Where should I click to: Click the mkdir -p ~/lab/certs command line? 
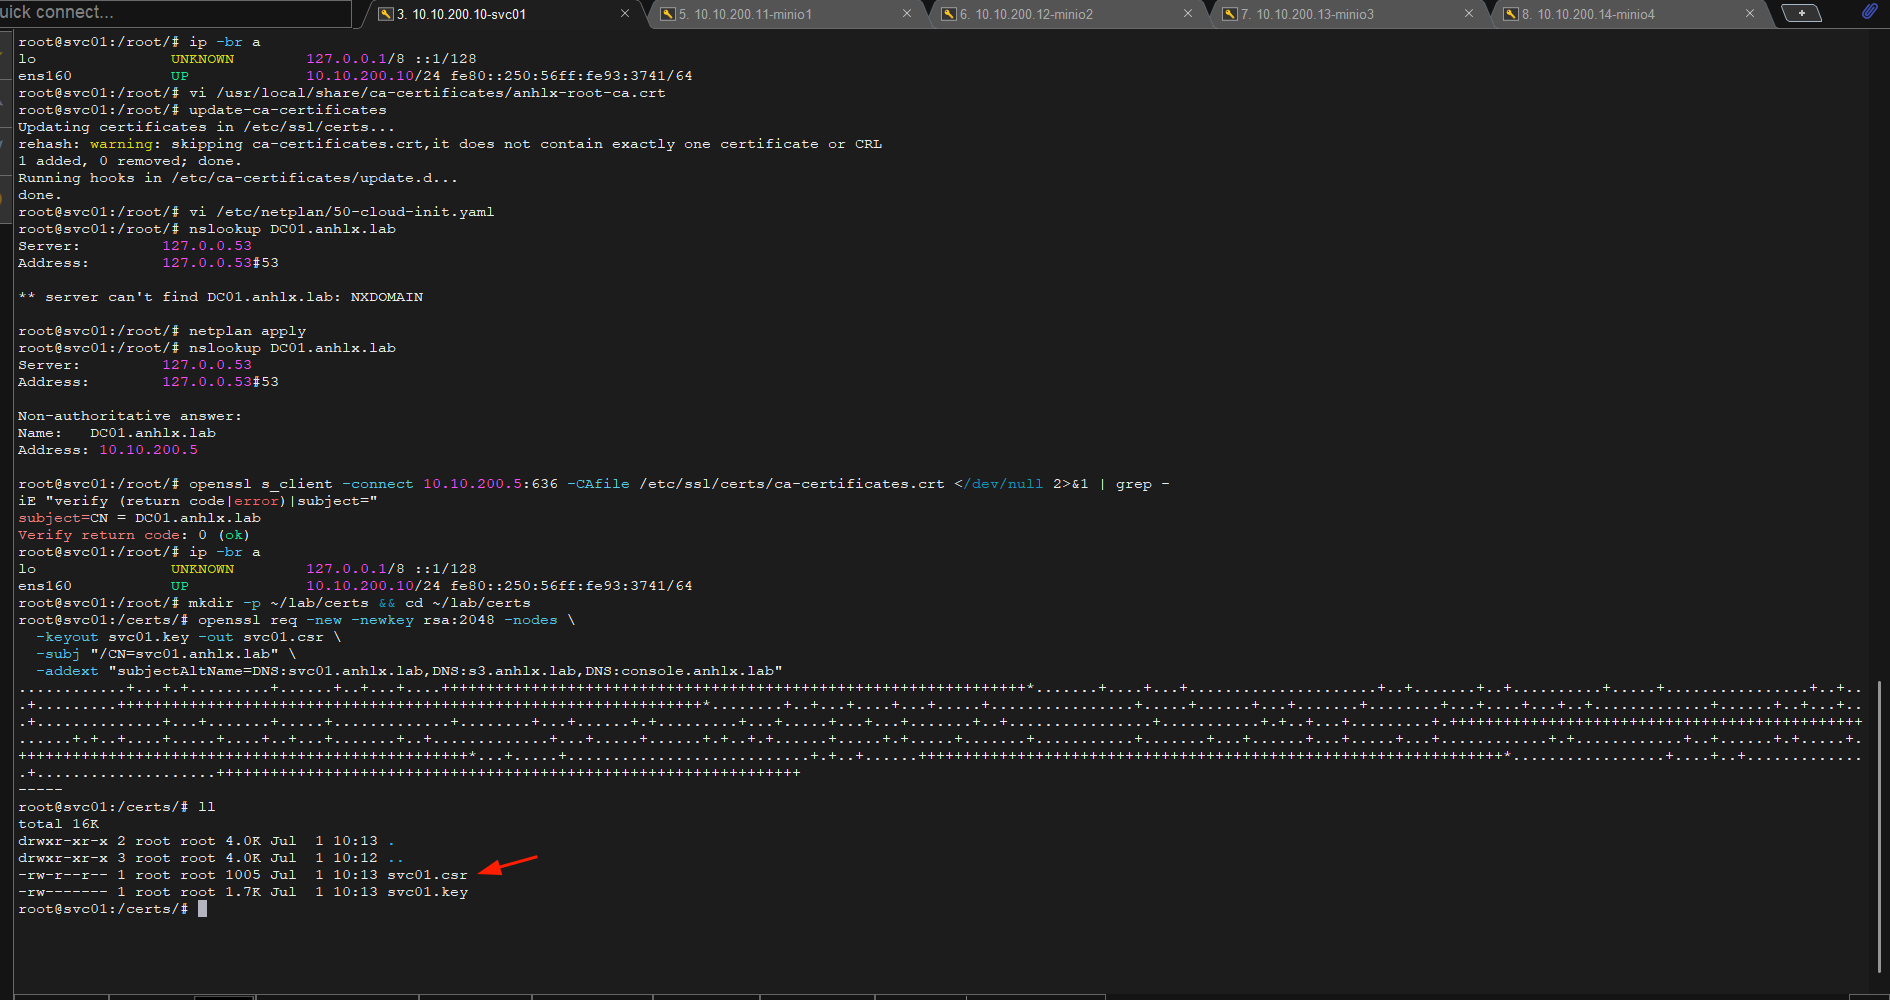click(x=274, y=603)
